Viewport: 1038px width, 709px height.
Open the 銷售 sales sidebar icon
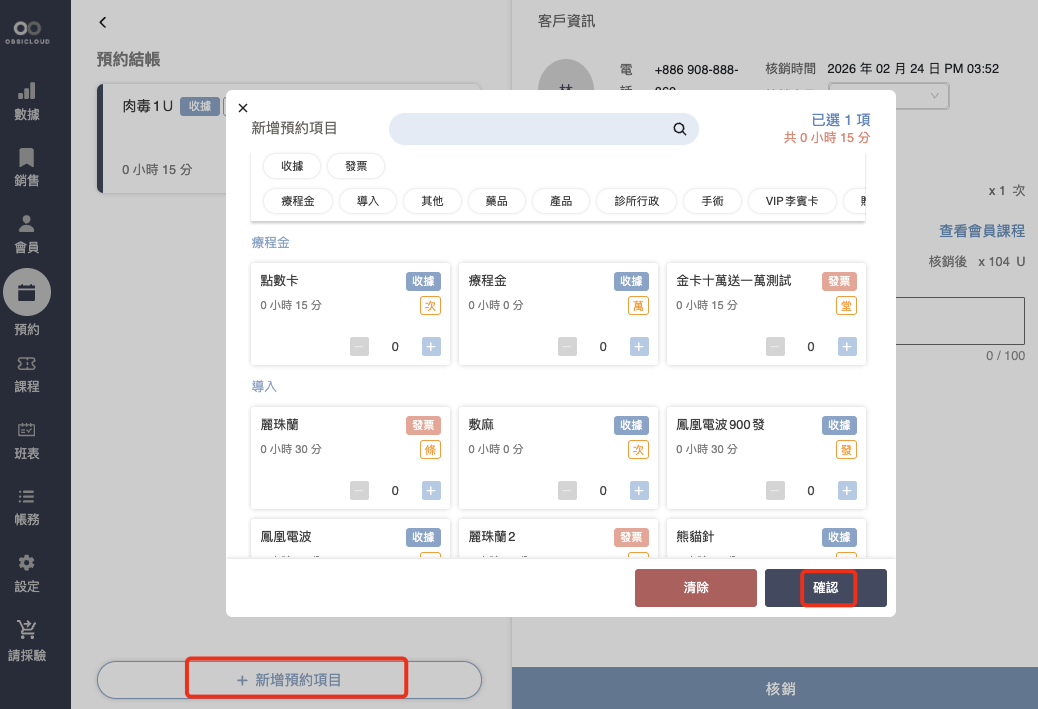[x=27, y=158]
